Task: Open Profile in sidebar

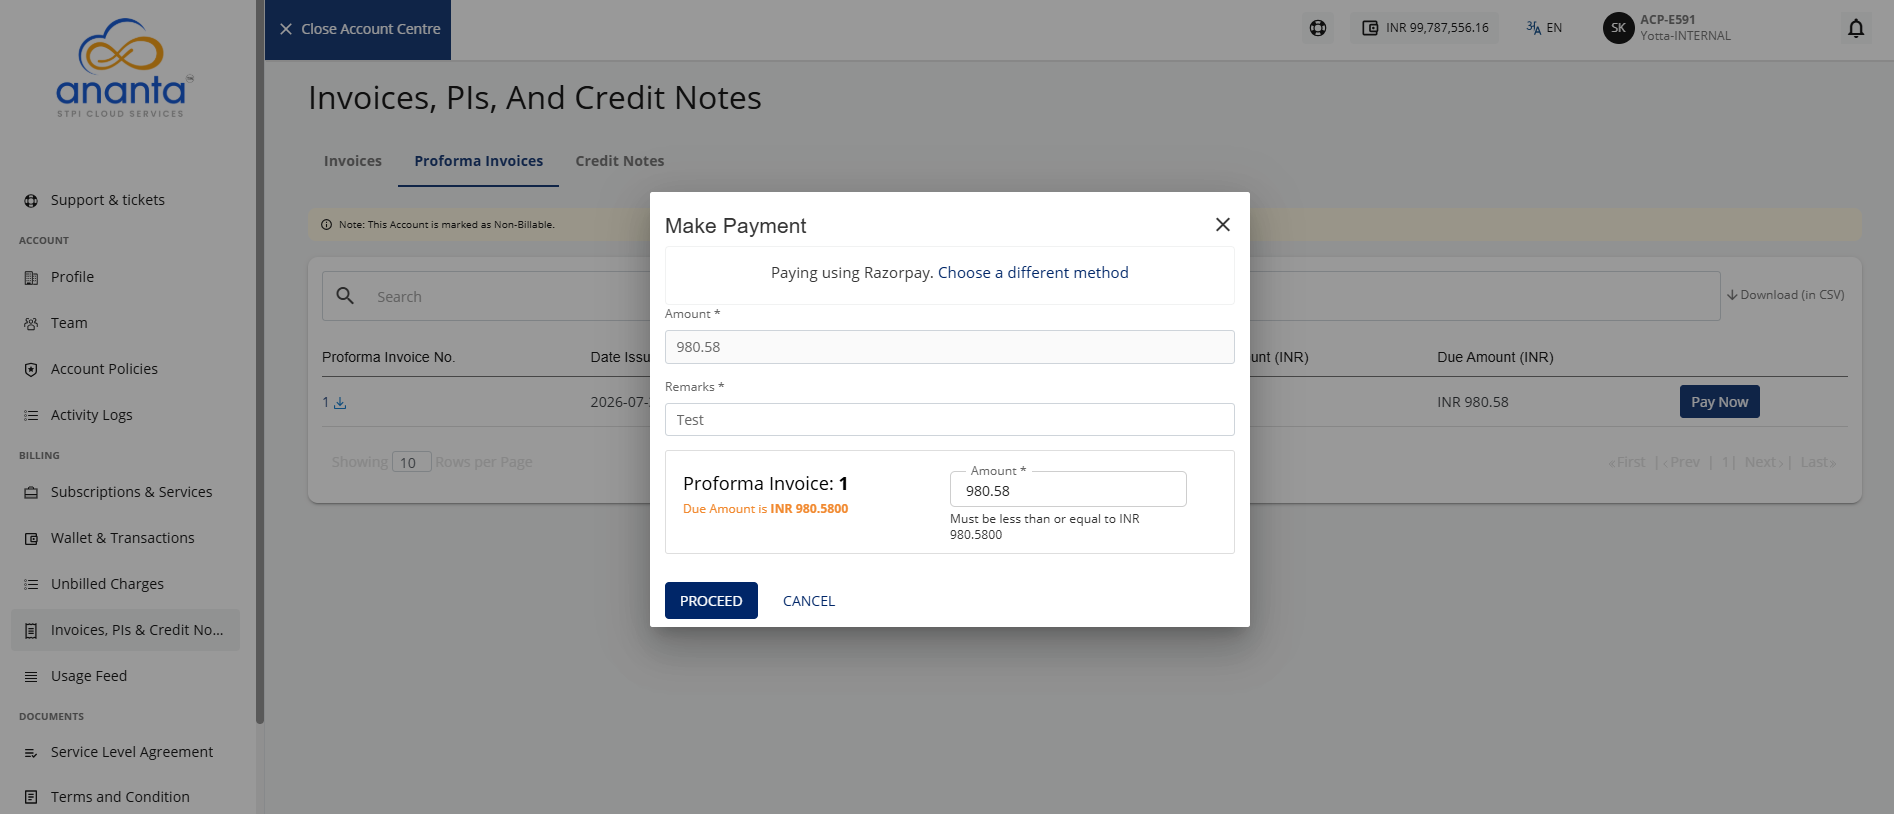Action: coord(72,277)
